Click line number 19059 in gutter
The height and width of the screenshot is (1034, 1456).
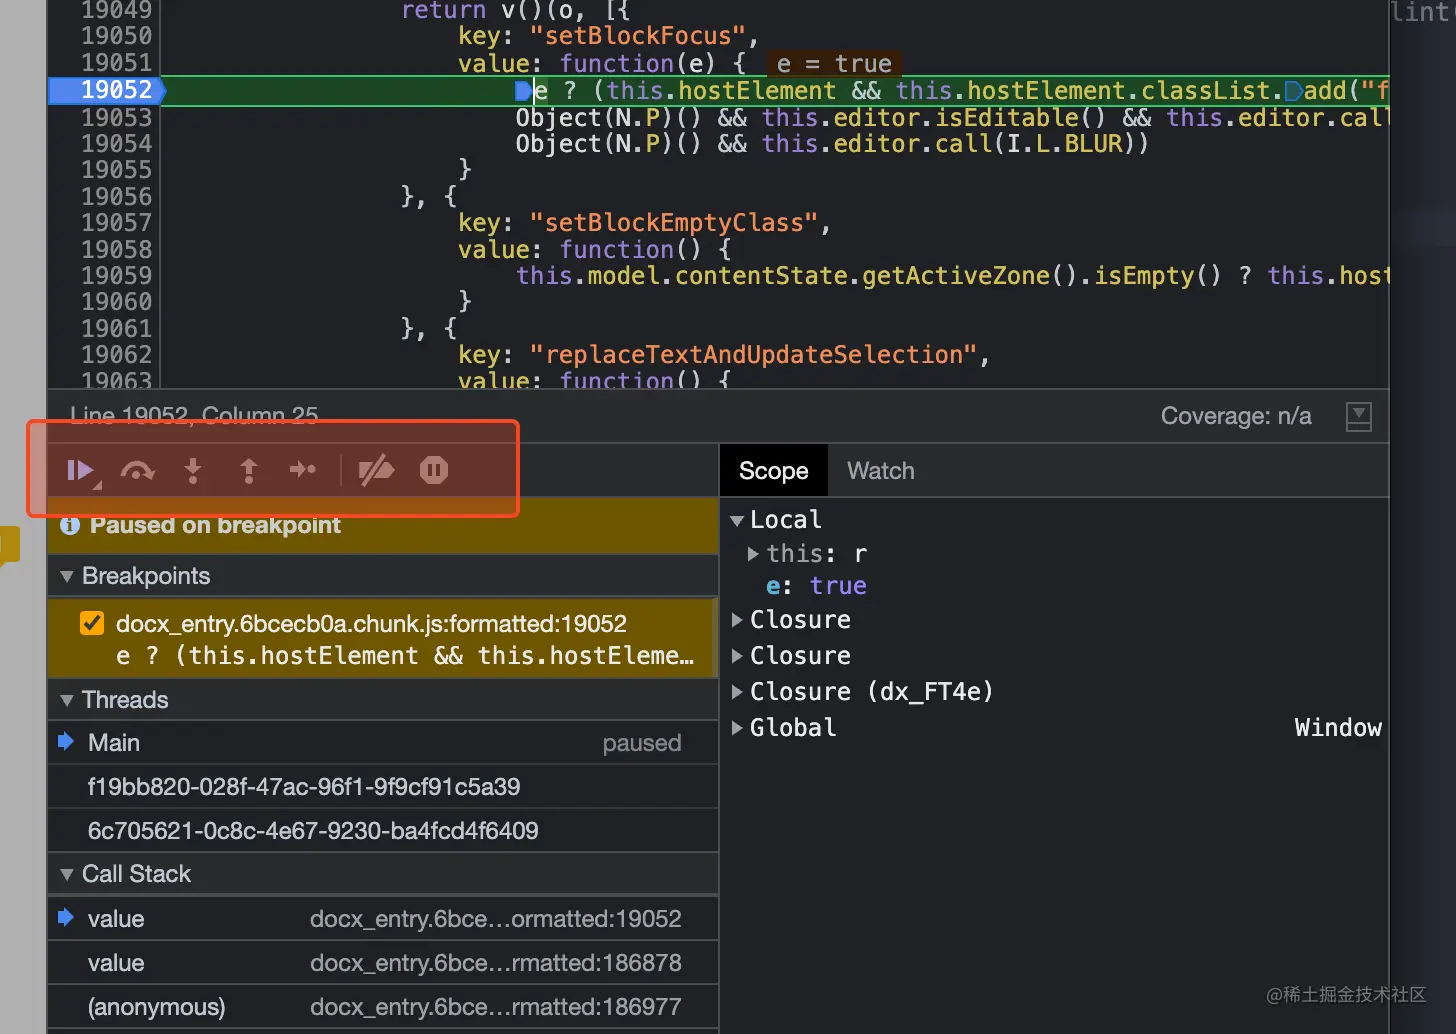[117, 275]
